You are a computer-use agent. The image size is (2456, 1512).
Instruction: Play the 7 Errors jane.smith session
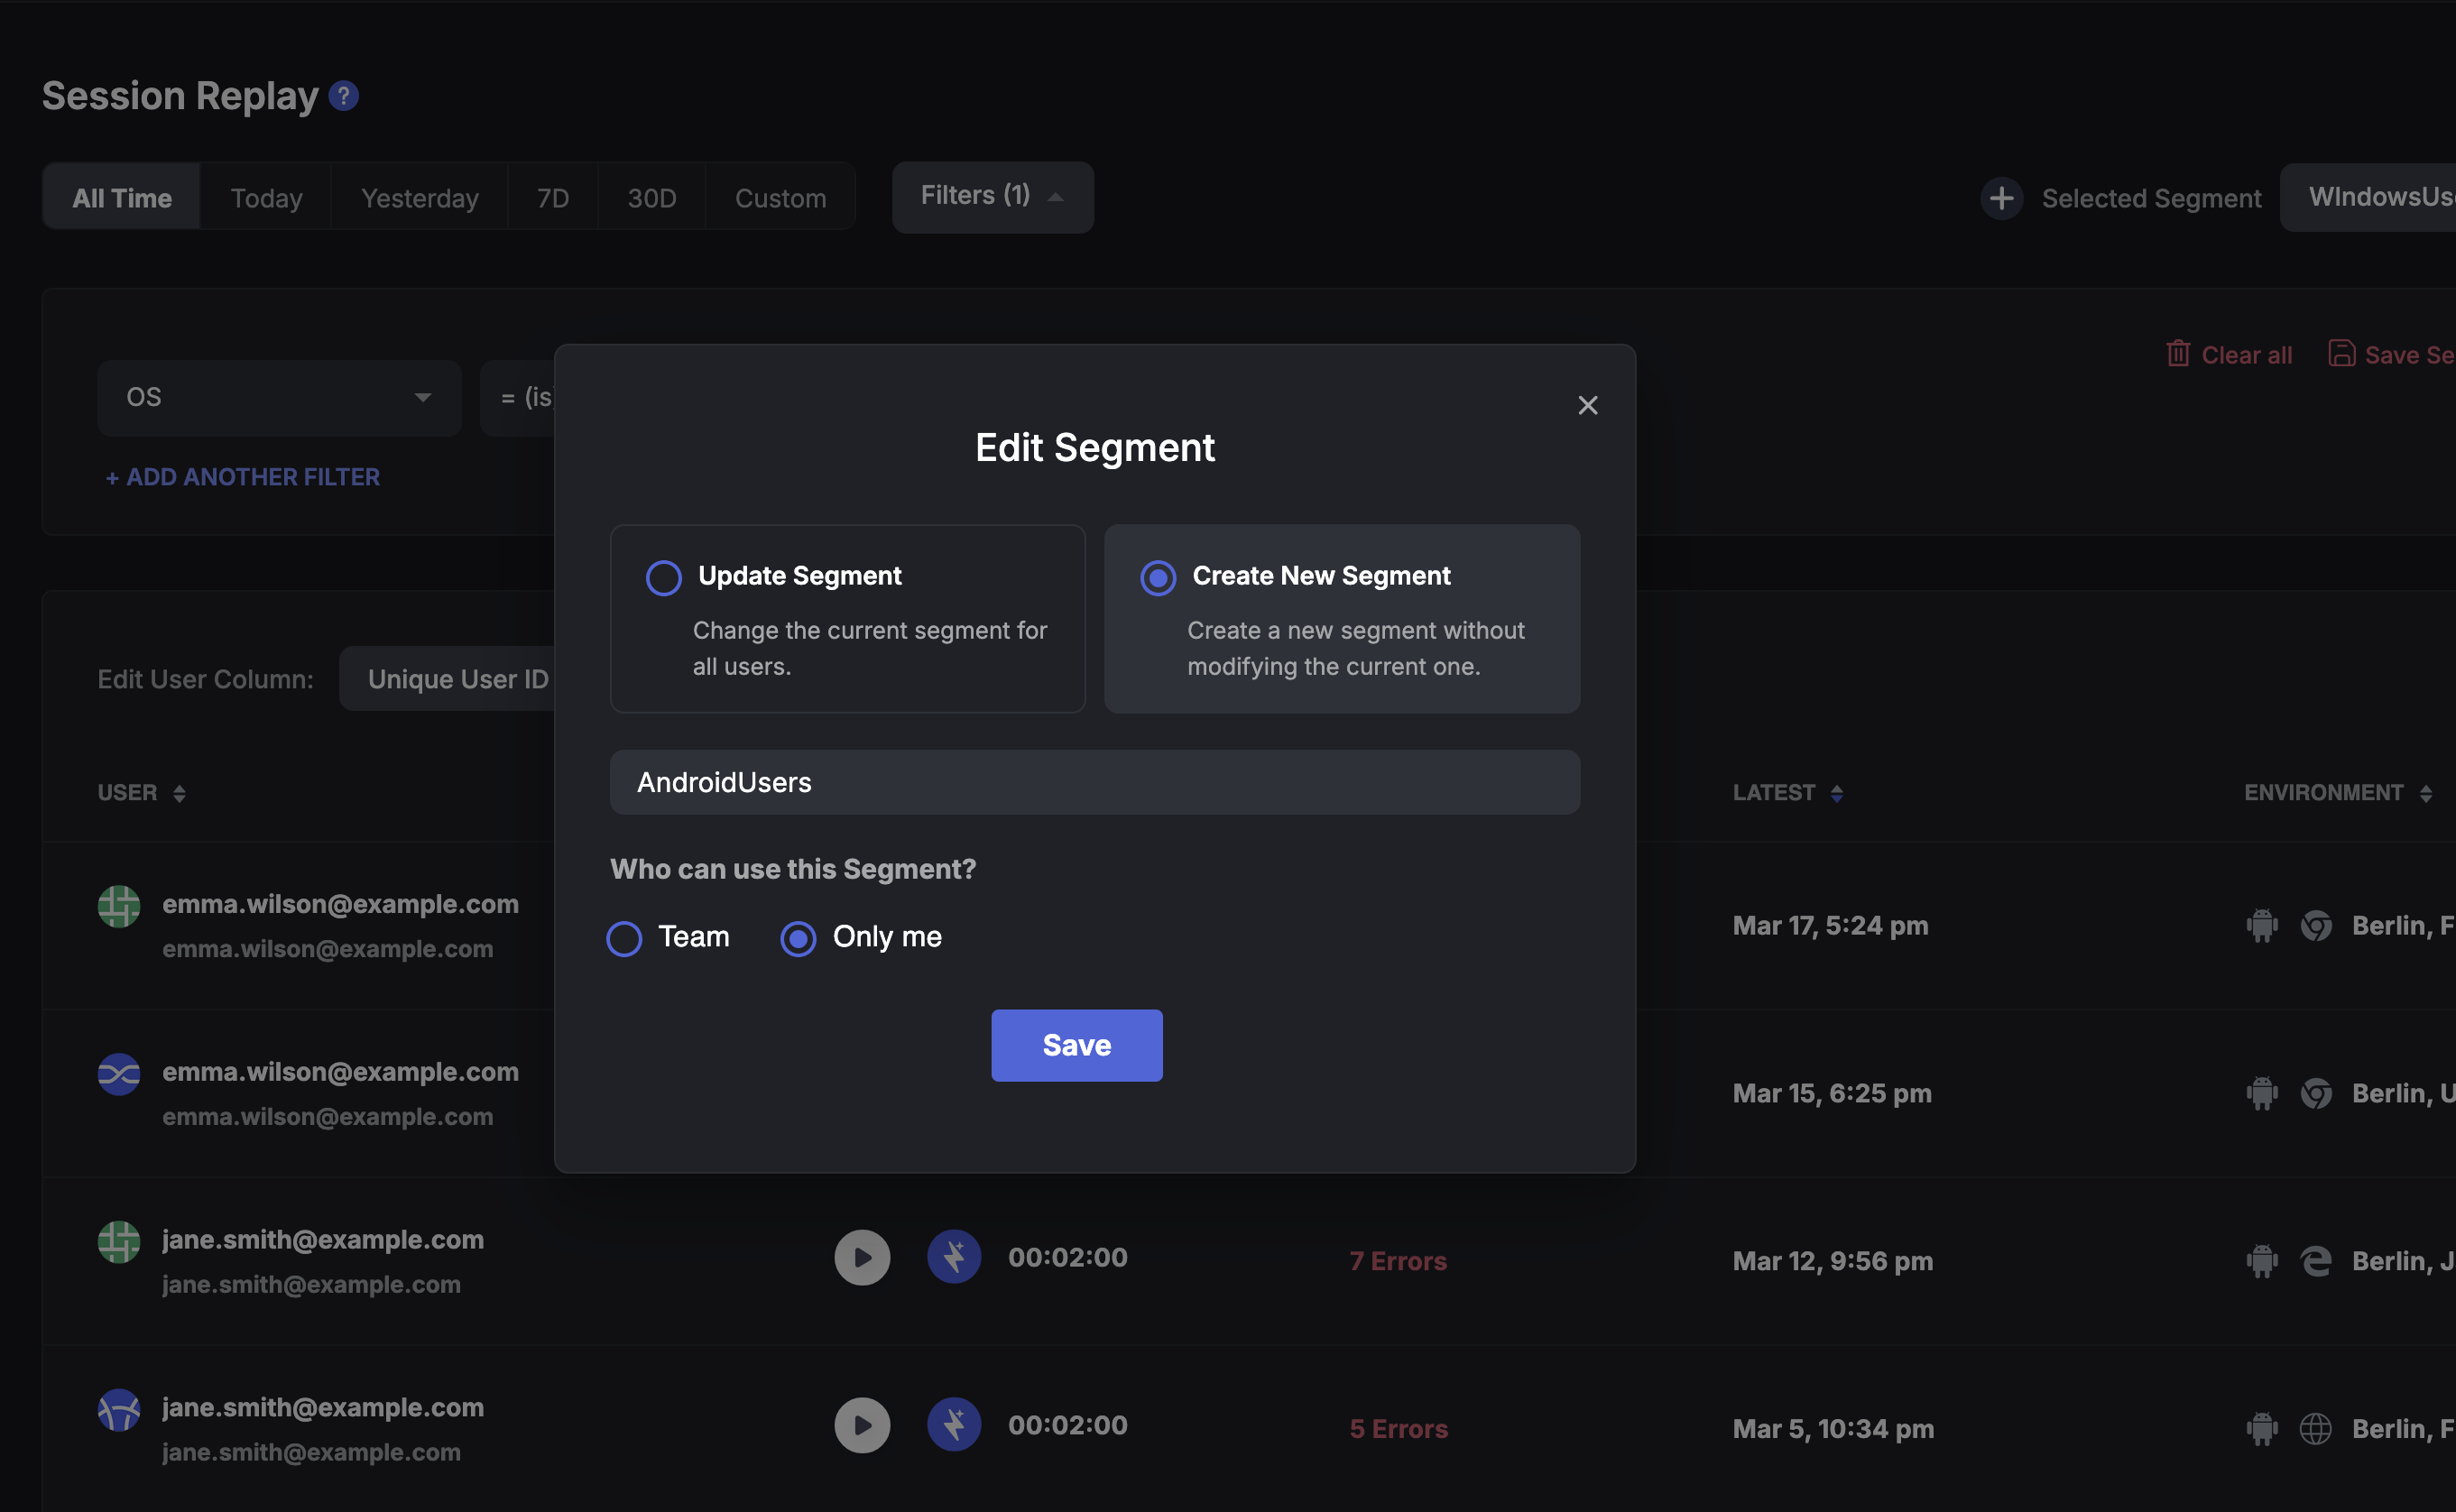(x=862, y=1257)
